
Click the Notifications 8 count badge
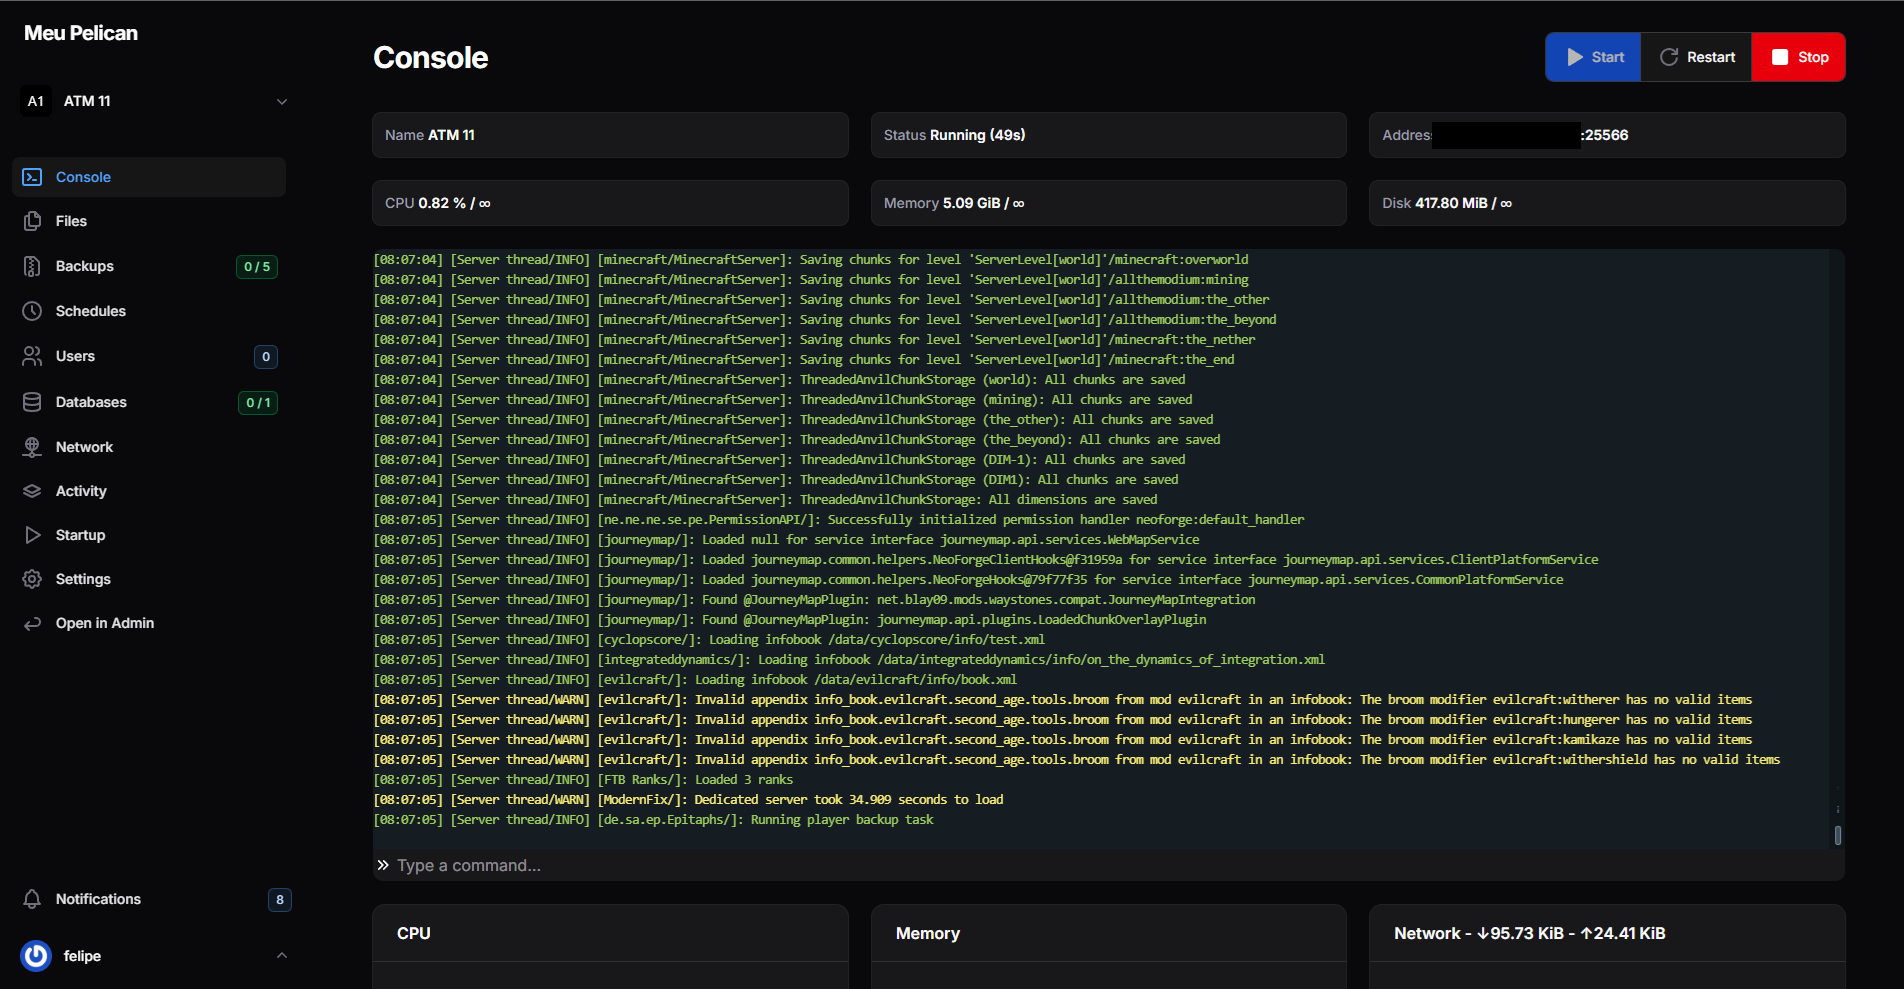(x=280, y=900)
